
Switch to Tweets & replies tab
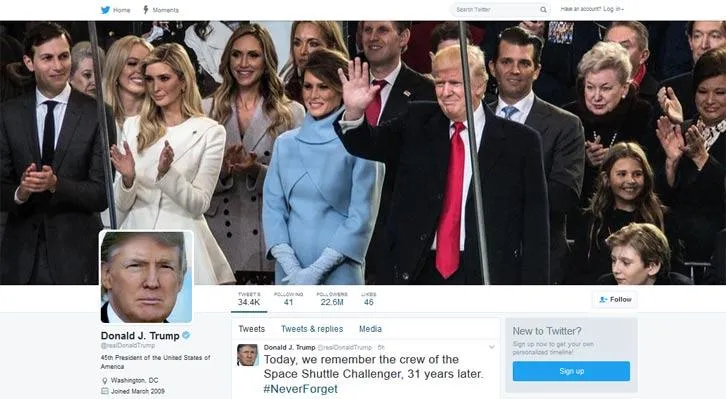coord(312,329)
